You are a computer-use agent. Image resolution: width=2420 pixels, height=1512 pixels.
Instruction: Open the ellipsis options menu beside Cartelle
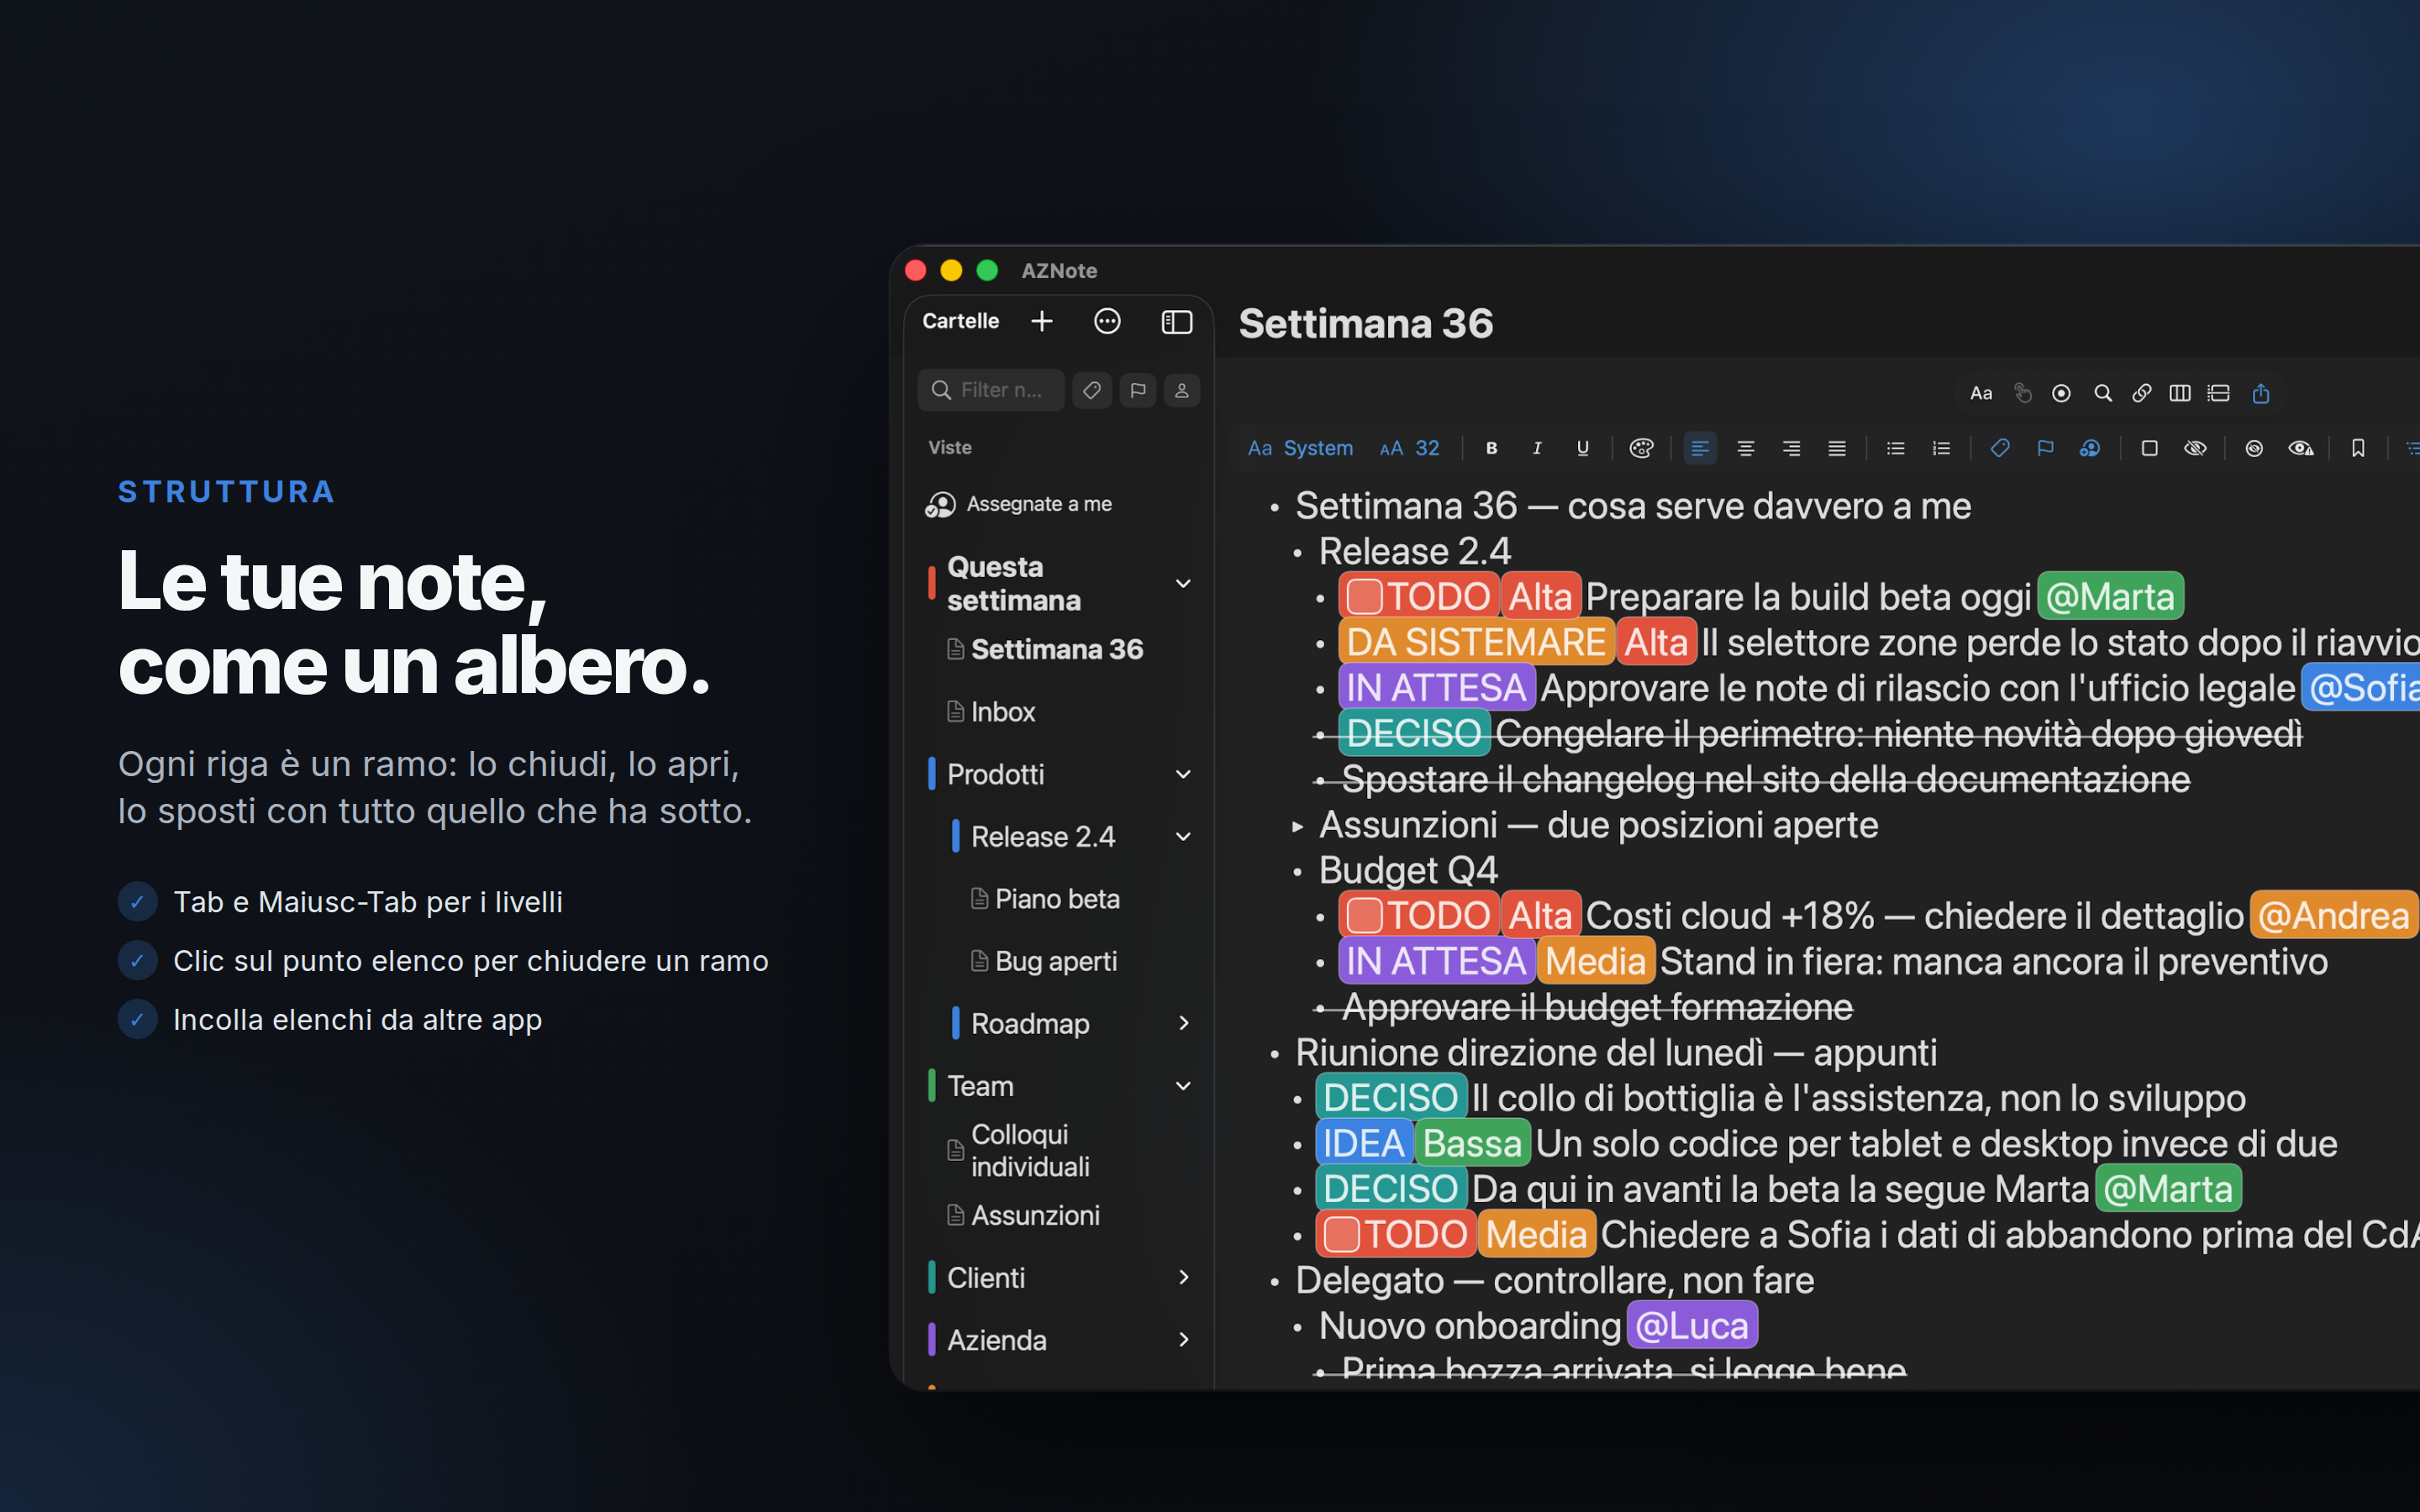(1107, 321)
